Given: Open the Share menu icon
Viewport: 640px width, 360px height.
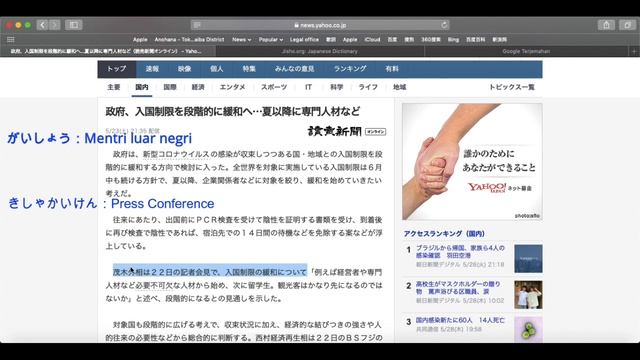Looking at the screenshot, I should [607, 25].
